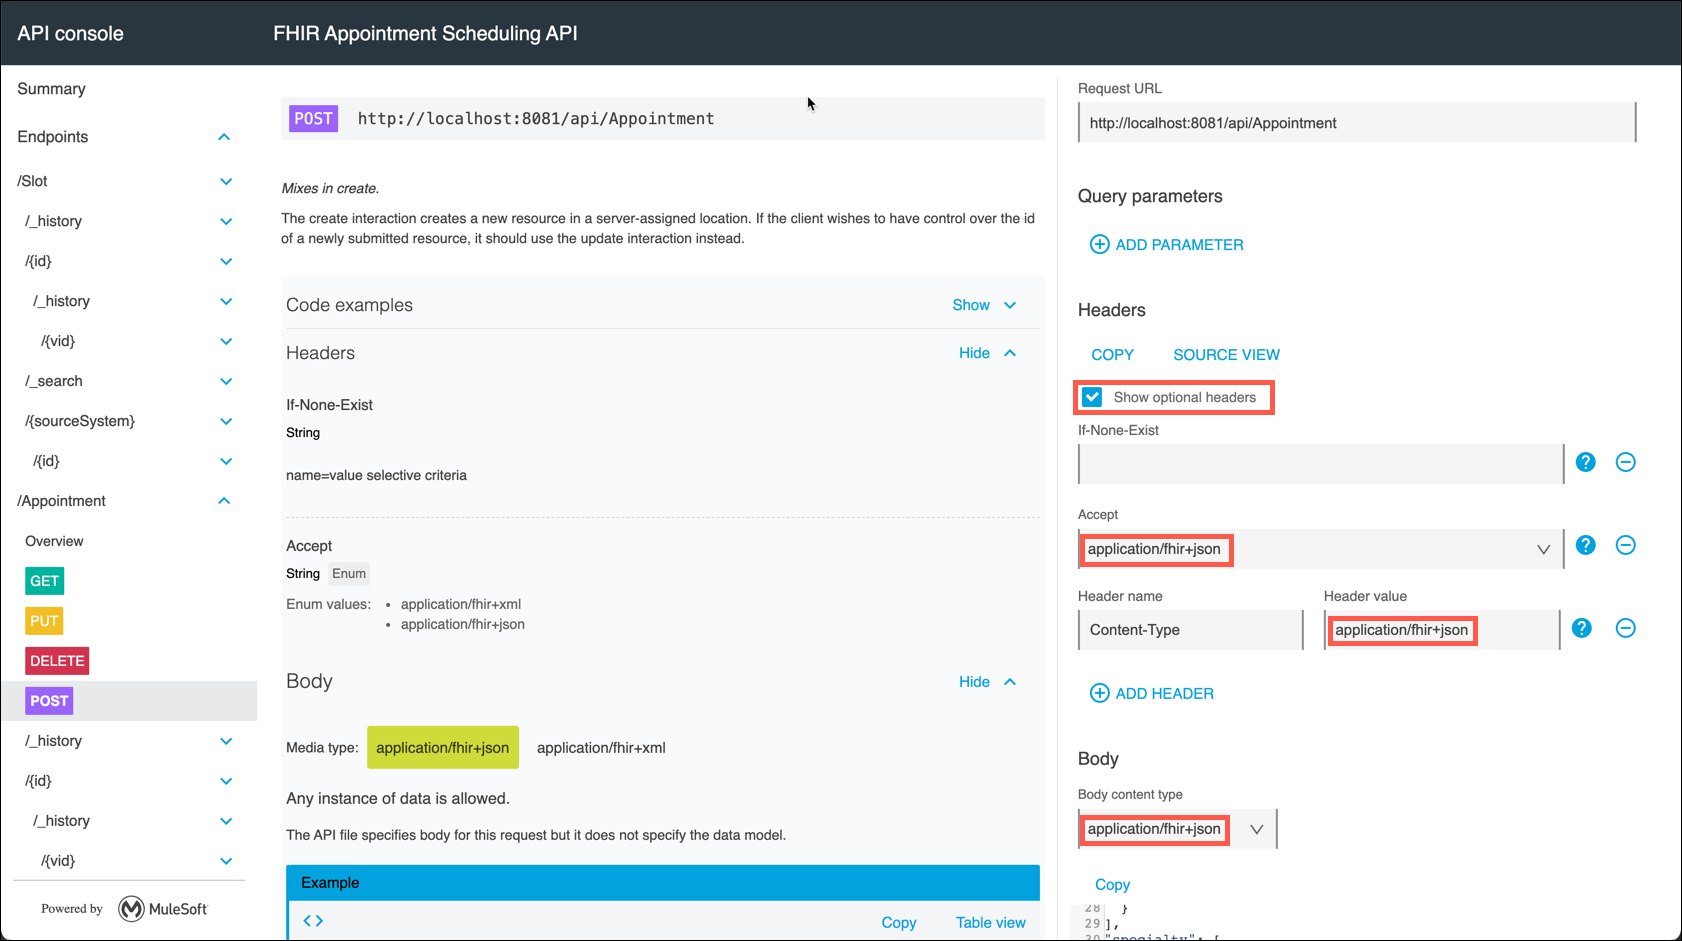Expand the /{sourceSystem} endpoint

(226, 421)
